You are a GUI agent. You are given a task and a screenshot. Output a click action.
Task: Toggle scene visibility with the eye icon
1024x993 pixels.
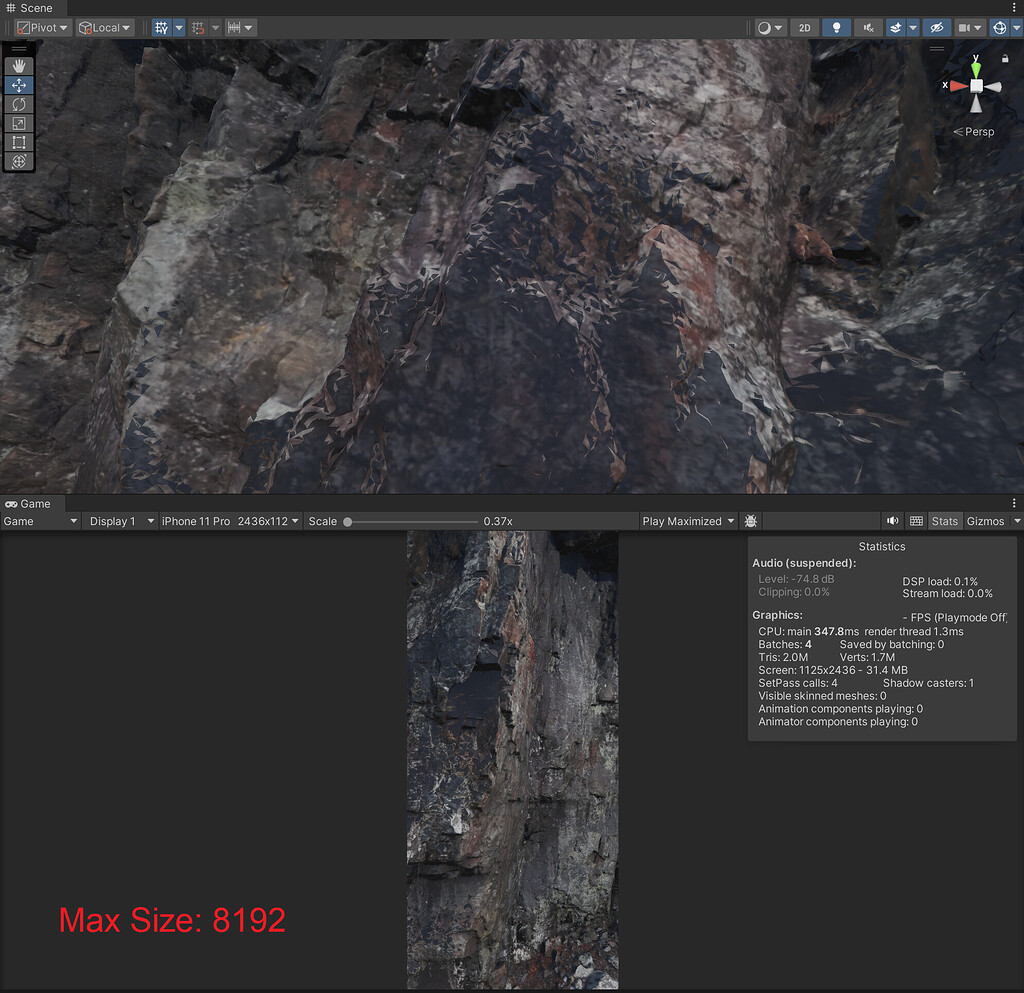click(x=937, y=27)
